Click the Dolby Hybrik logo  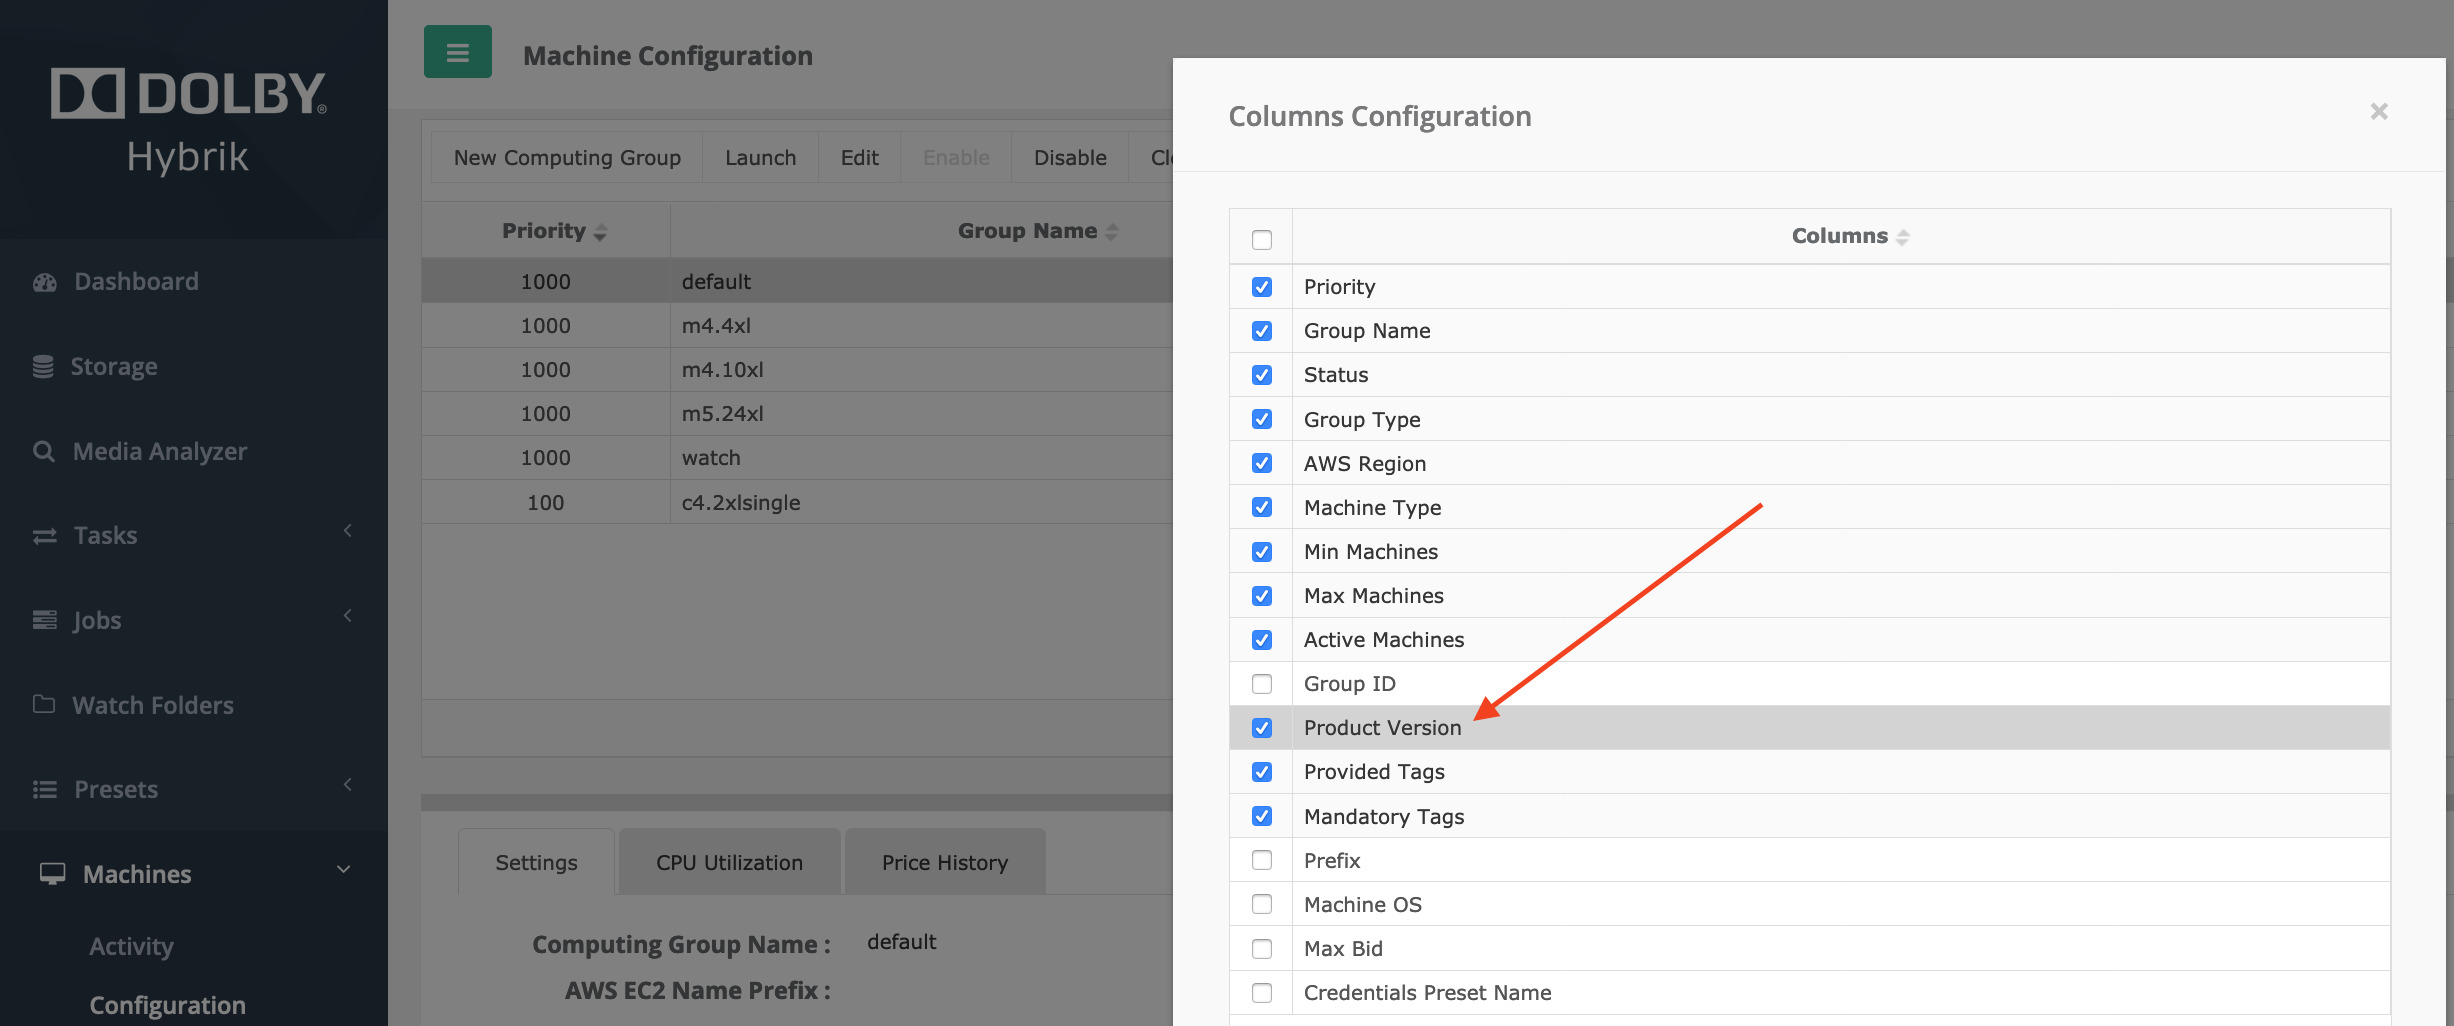(x=188, y=122)
